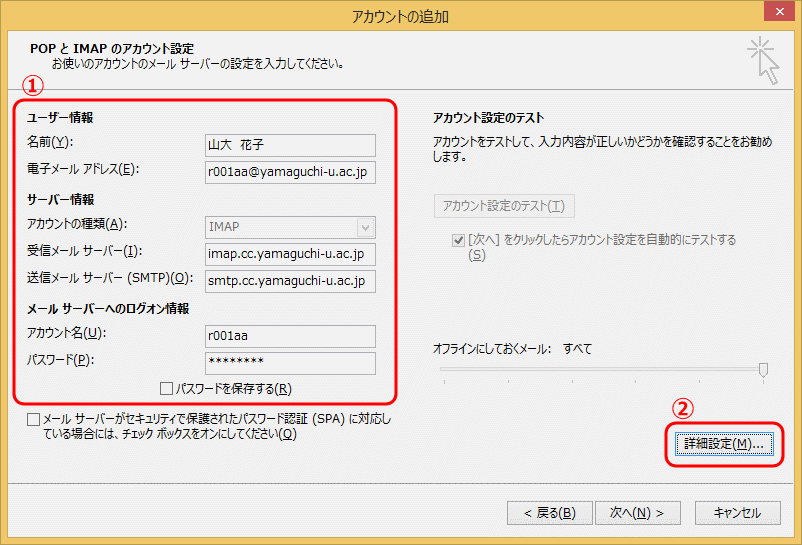
Task: Click the 受信メール サーバー field
Action: coord(290,254)
